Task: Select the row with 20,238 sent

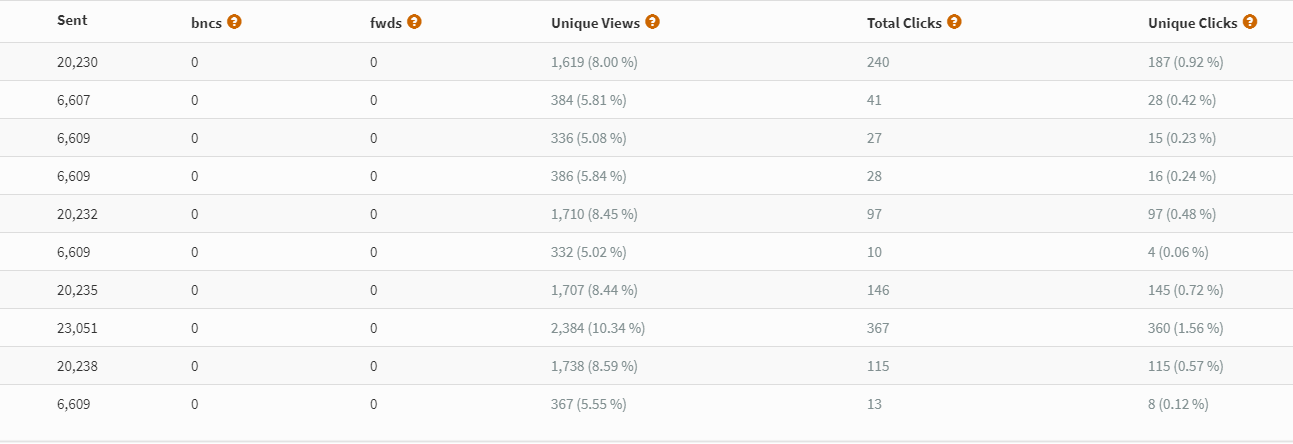Action: 646,366
